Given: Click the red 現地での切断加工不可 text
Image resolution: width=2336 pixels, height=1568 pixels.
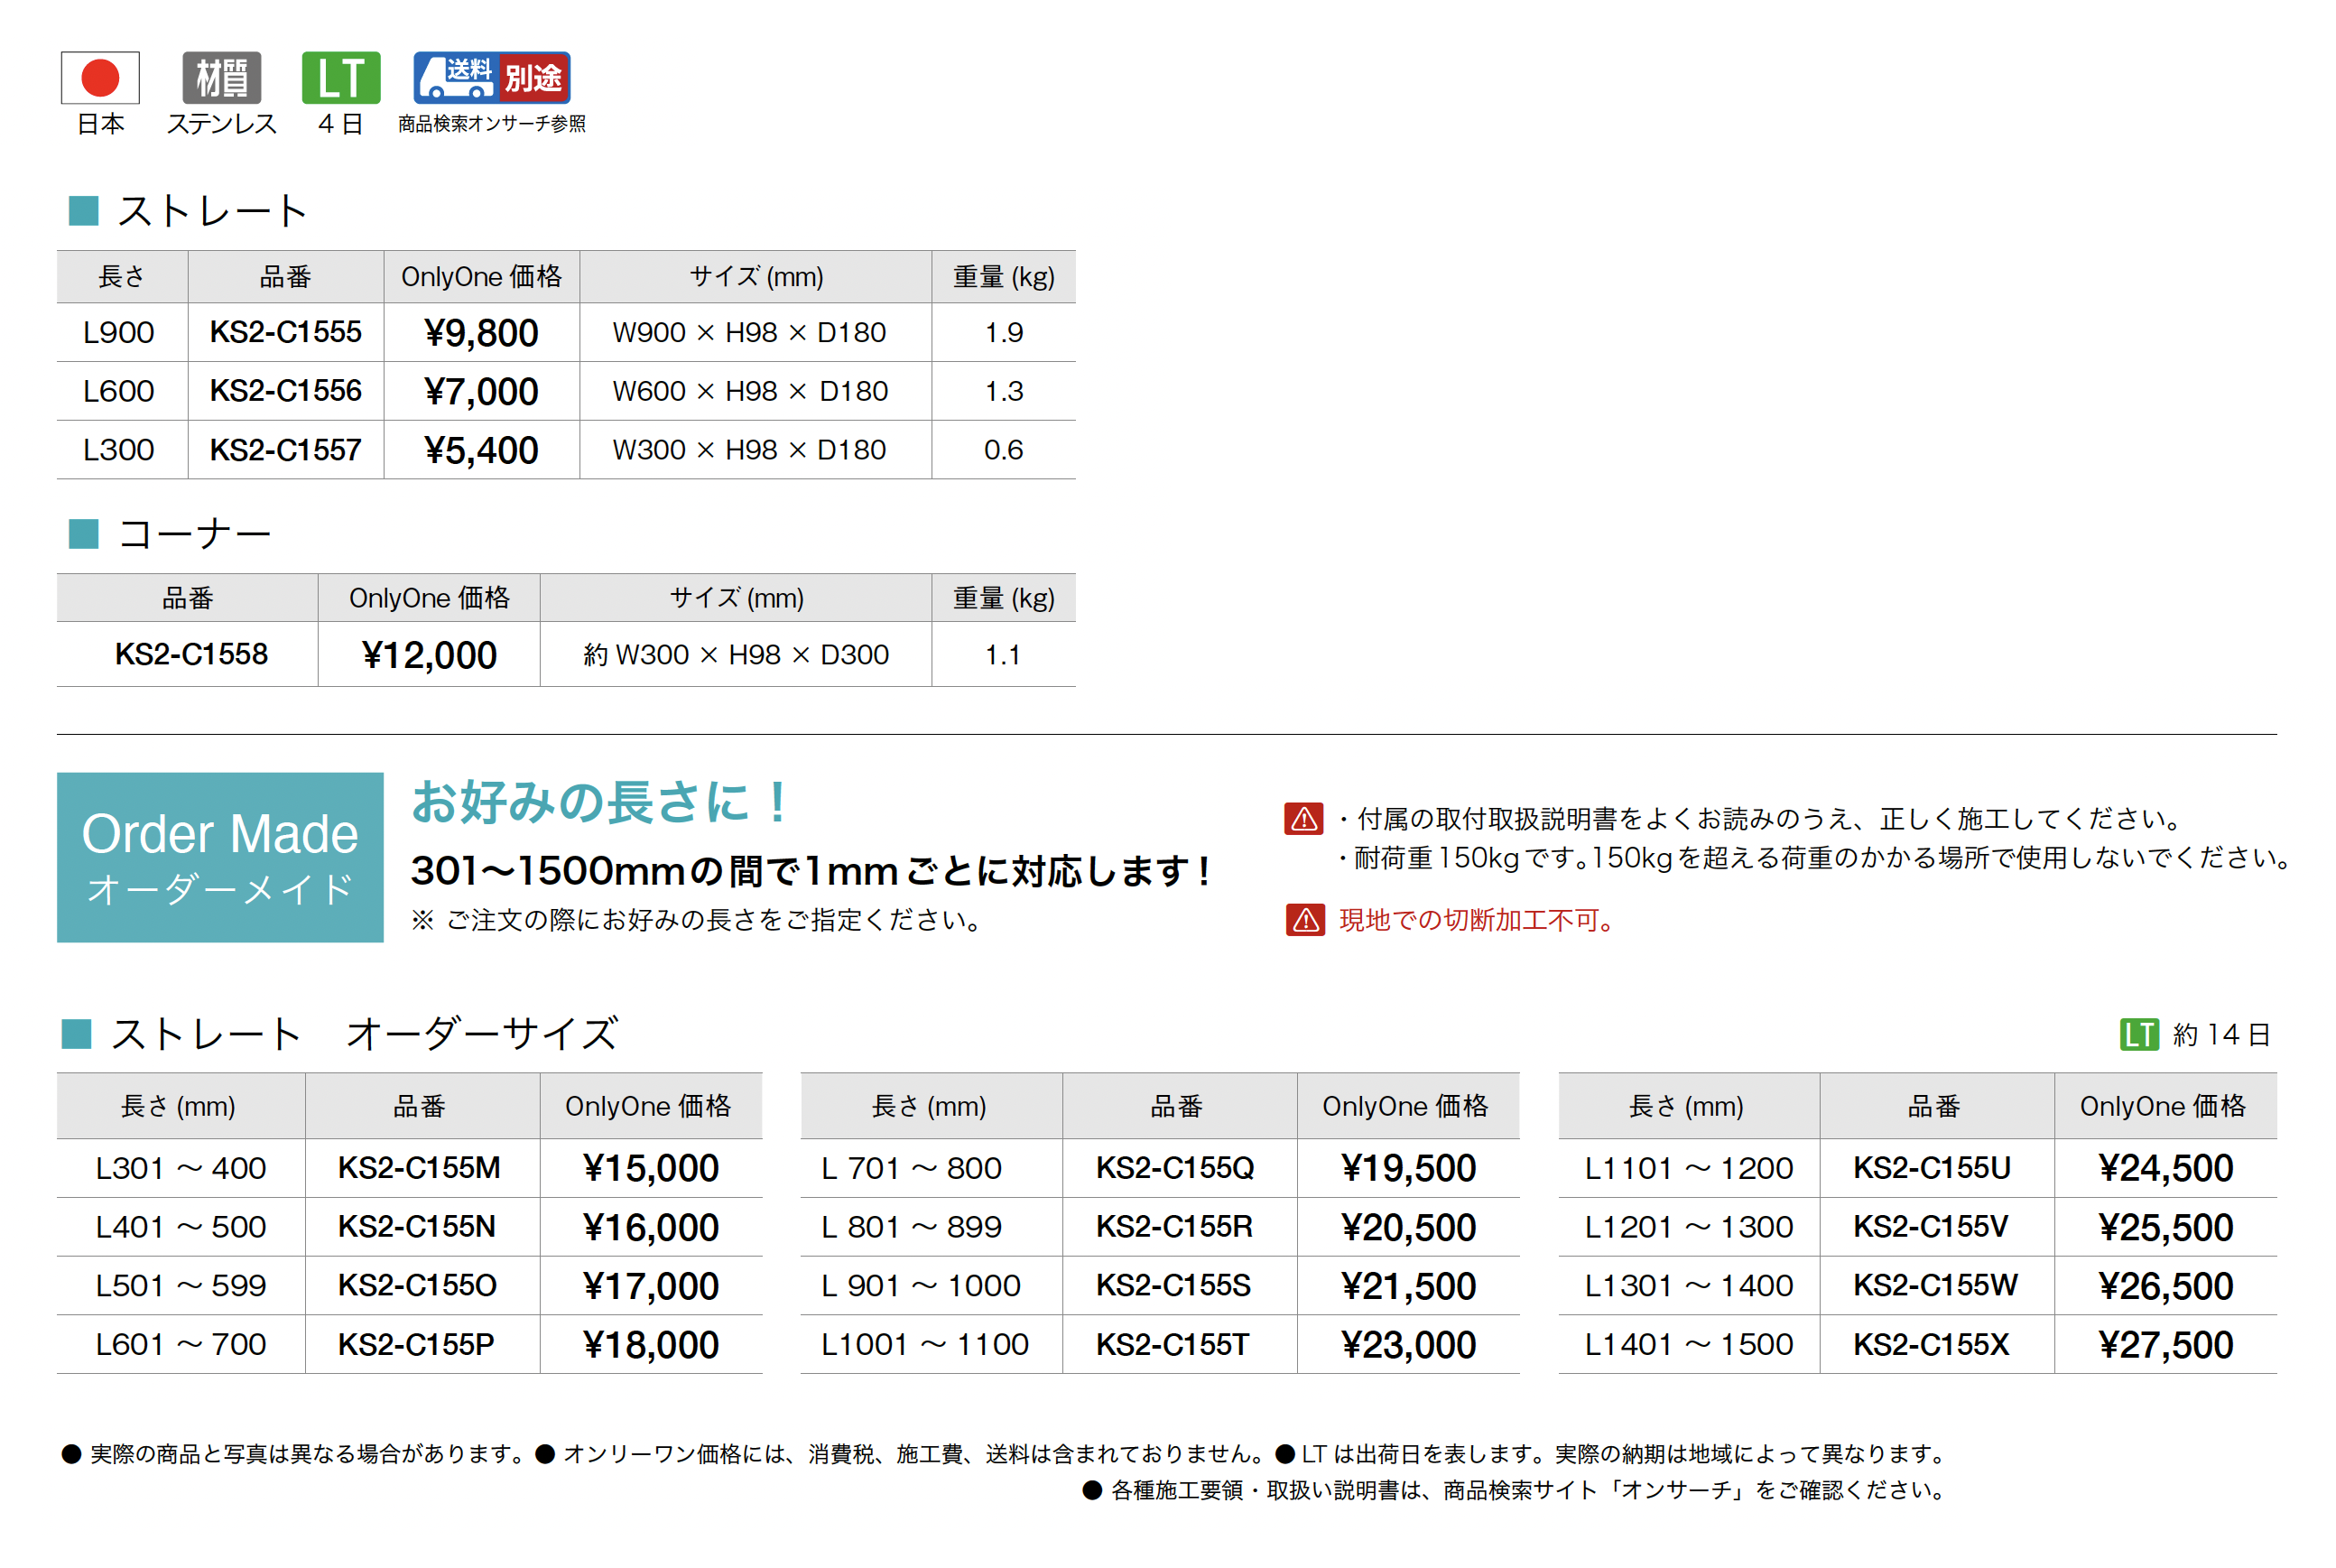Looking at the screenshot, I should tap(1476, 920).
